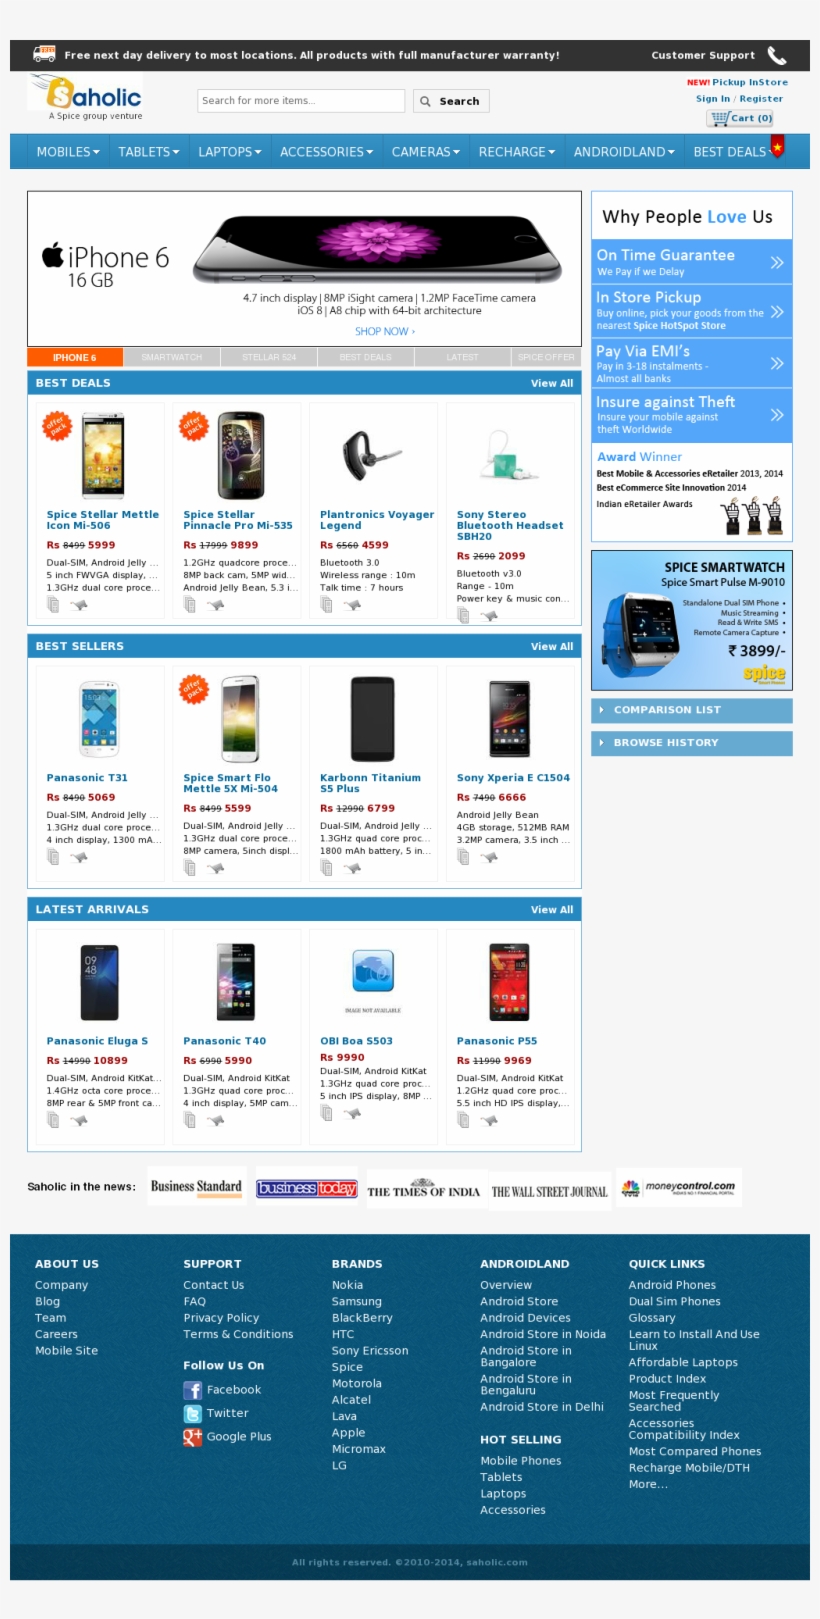The image size is (820, 1619).
Task: Expand the COMPARISON LIST panel
Action: click(x=692, y=710)
